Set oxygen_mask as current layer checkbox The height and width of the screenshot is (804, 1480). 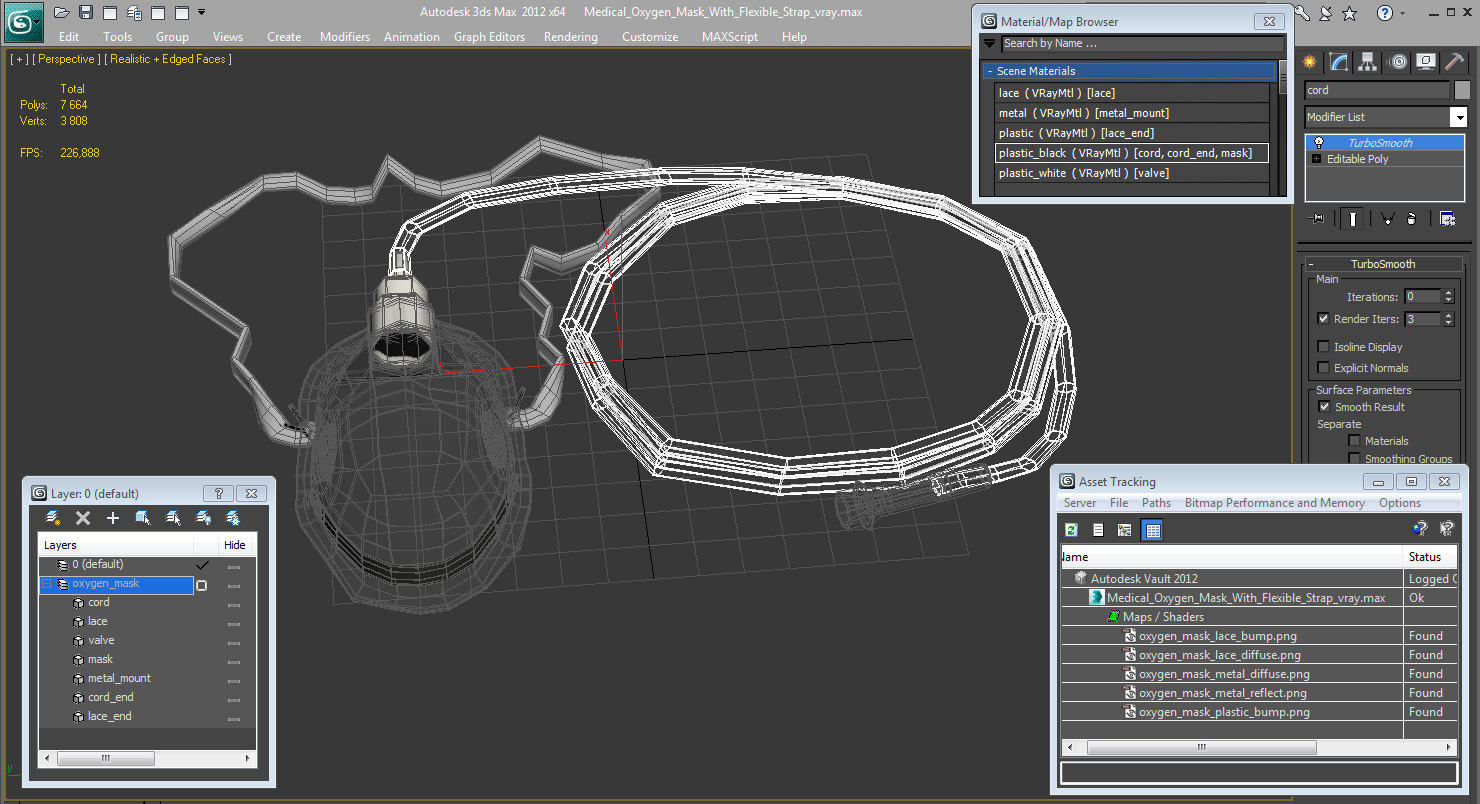coord(202,585)
